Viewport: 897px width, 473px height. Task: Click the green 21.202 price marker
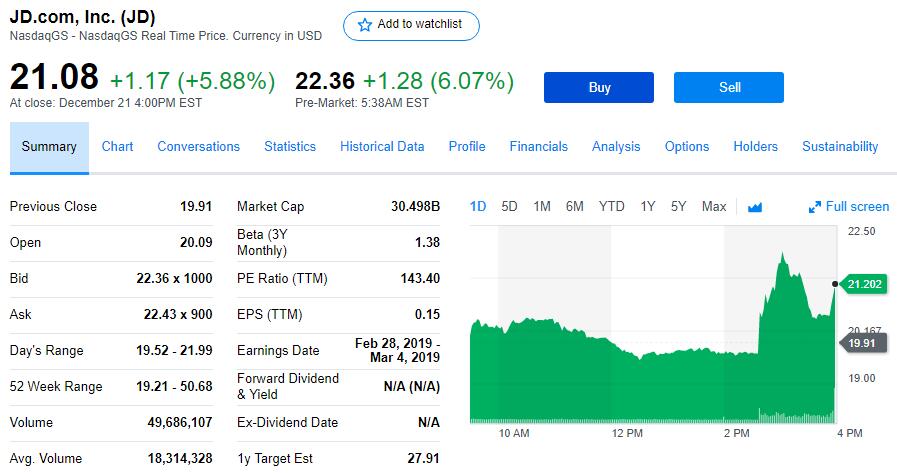864,284
